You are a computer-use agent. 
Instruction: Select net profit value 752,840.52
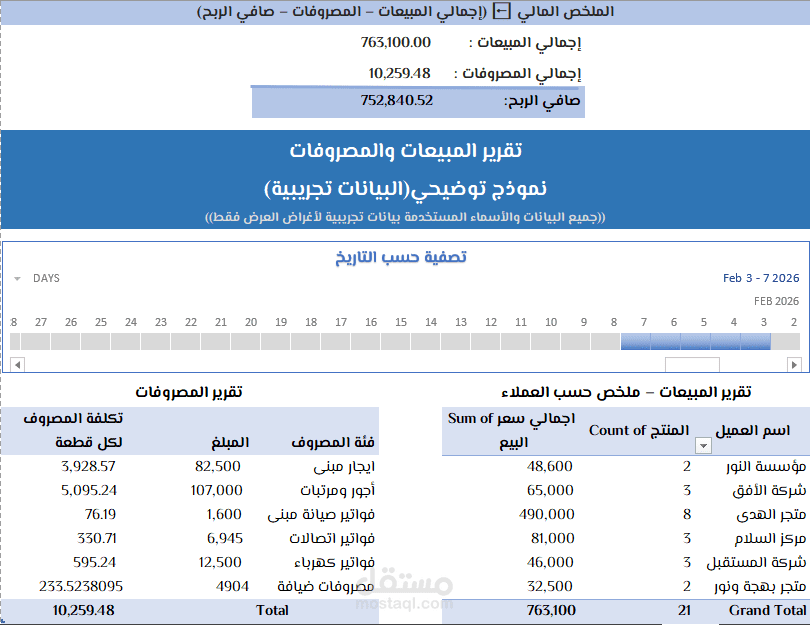click(x=397, y=100)
